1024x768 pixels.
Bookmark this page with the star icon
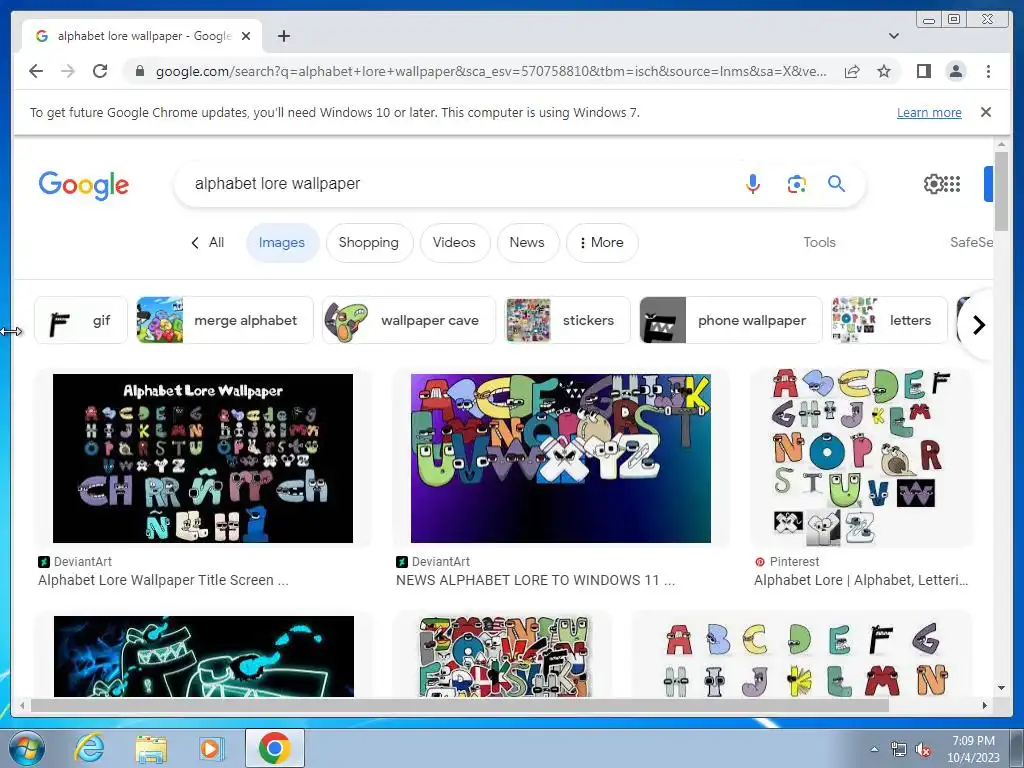884,71
